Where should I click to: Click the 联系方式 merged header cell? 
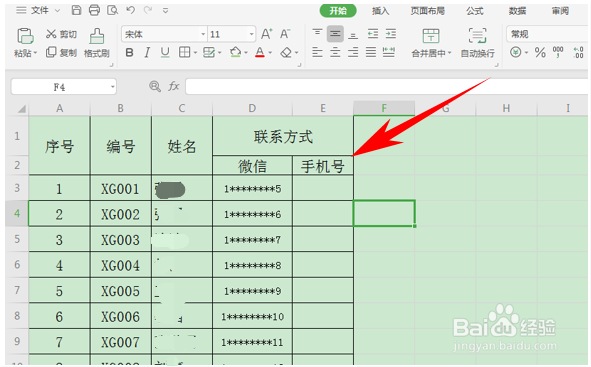[x=283, y=136]
